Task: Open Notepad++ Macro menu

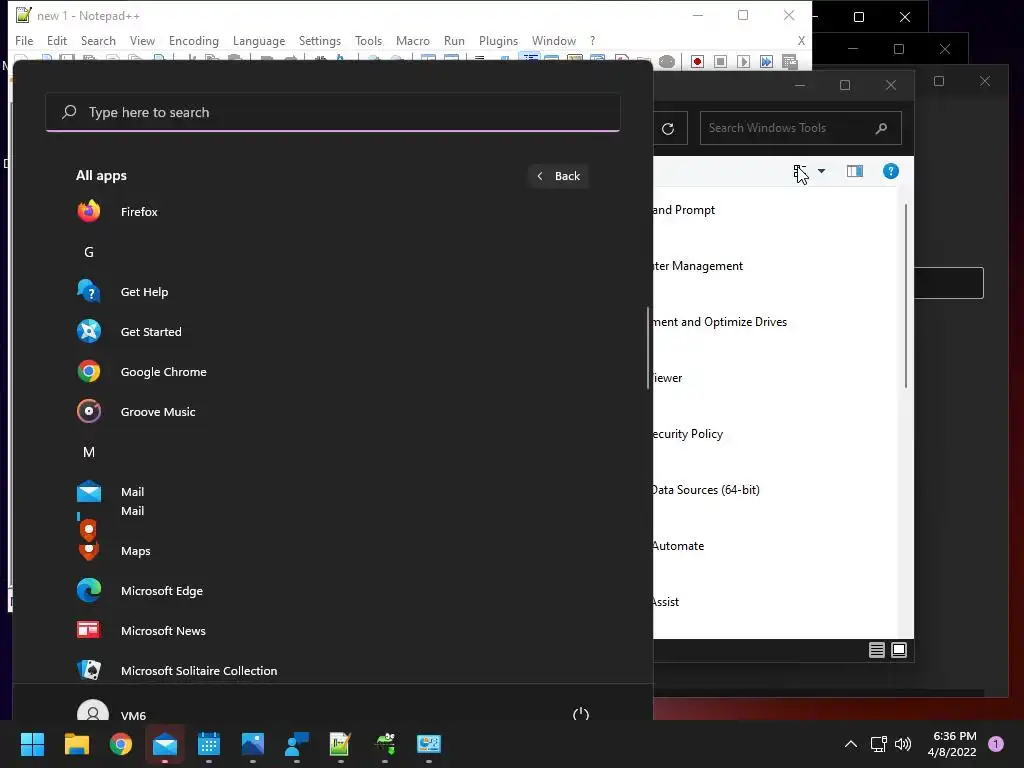Action: [413, 40]
